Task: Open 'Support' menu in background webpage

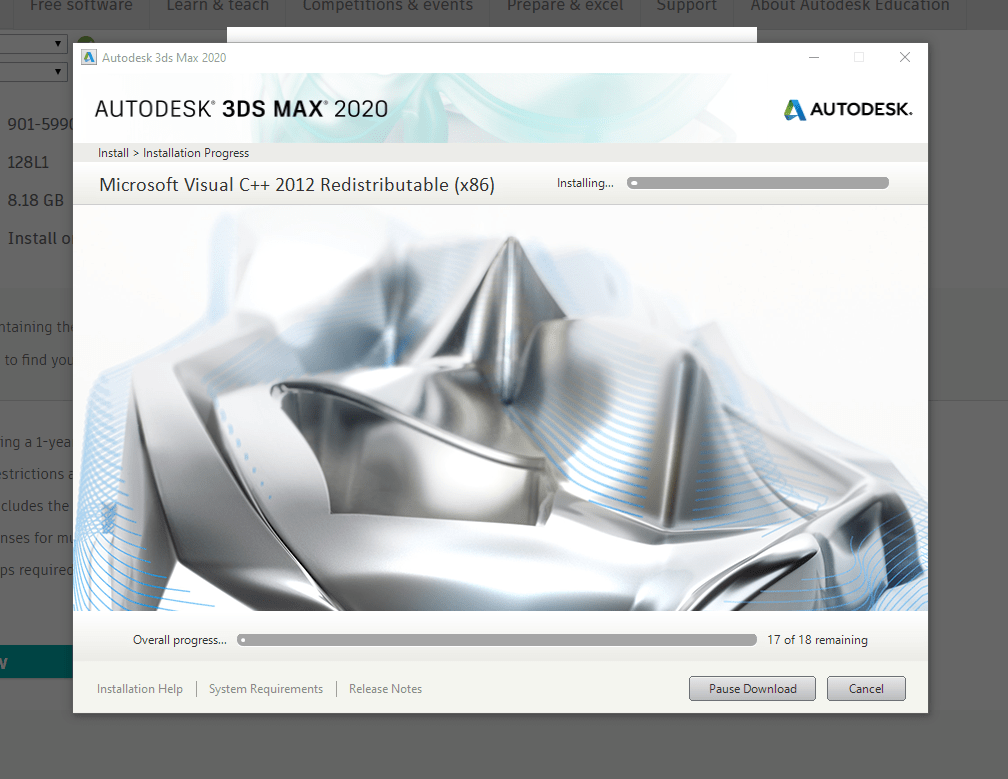Action: pyautogui.click(x=687, y=6)
